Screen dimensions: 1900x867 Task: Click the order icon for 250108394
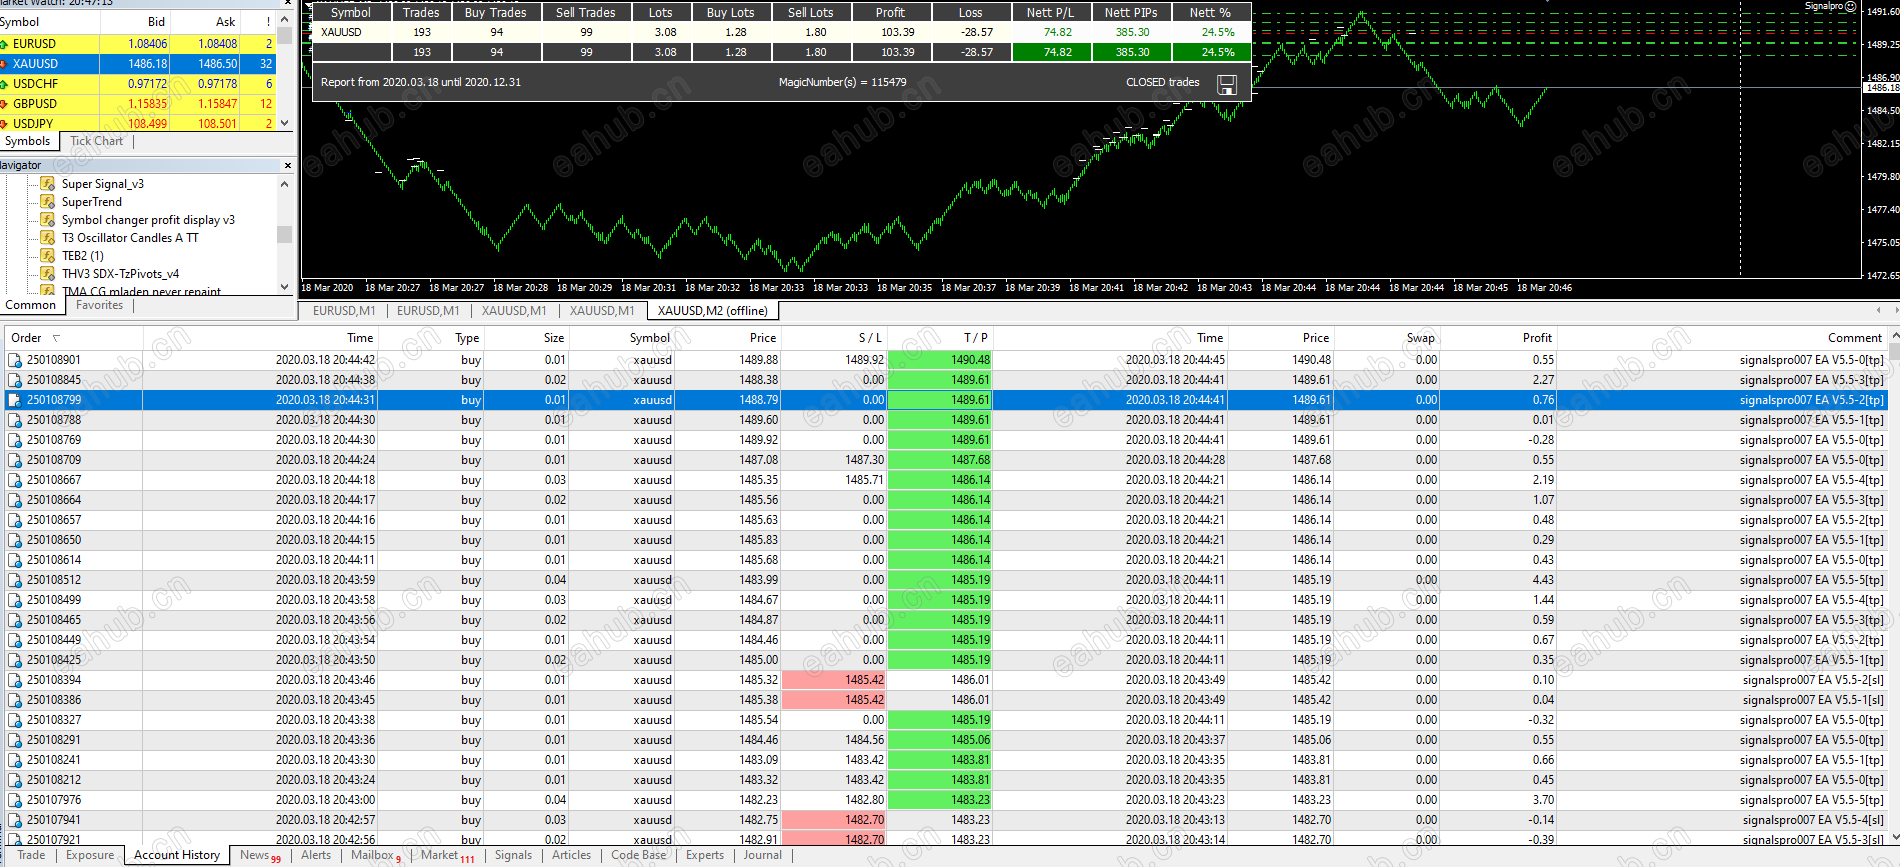pos(15,680)
